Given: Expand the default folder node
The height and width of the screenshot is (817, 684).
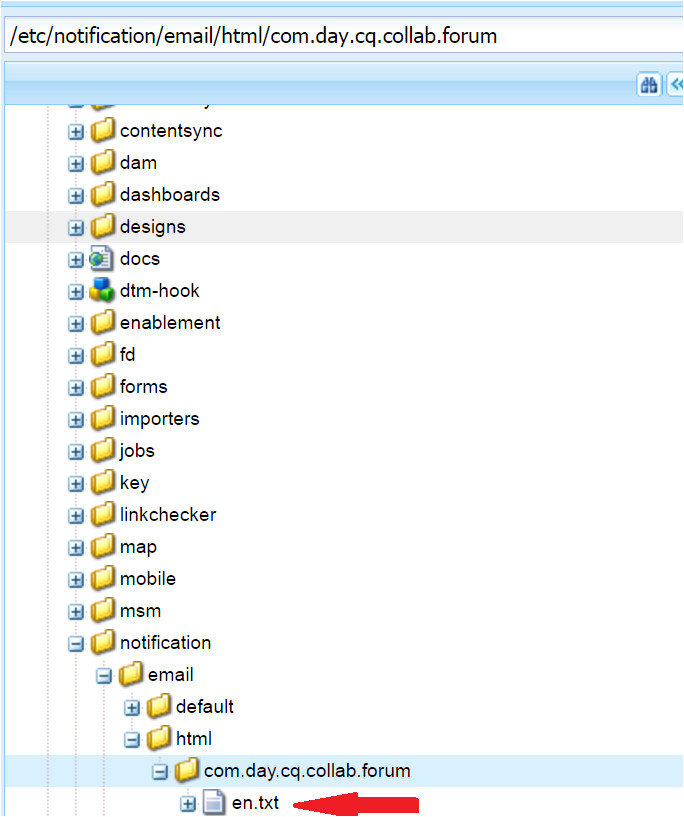Looking at the screenshot, I should click(x=132, y=708).
